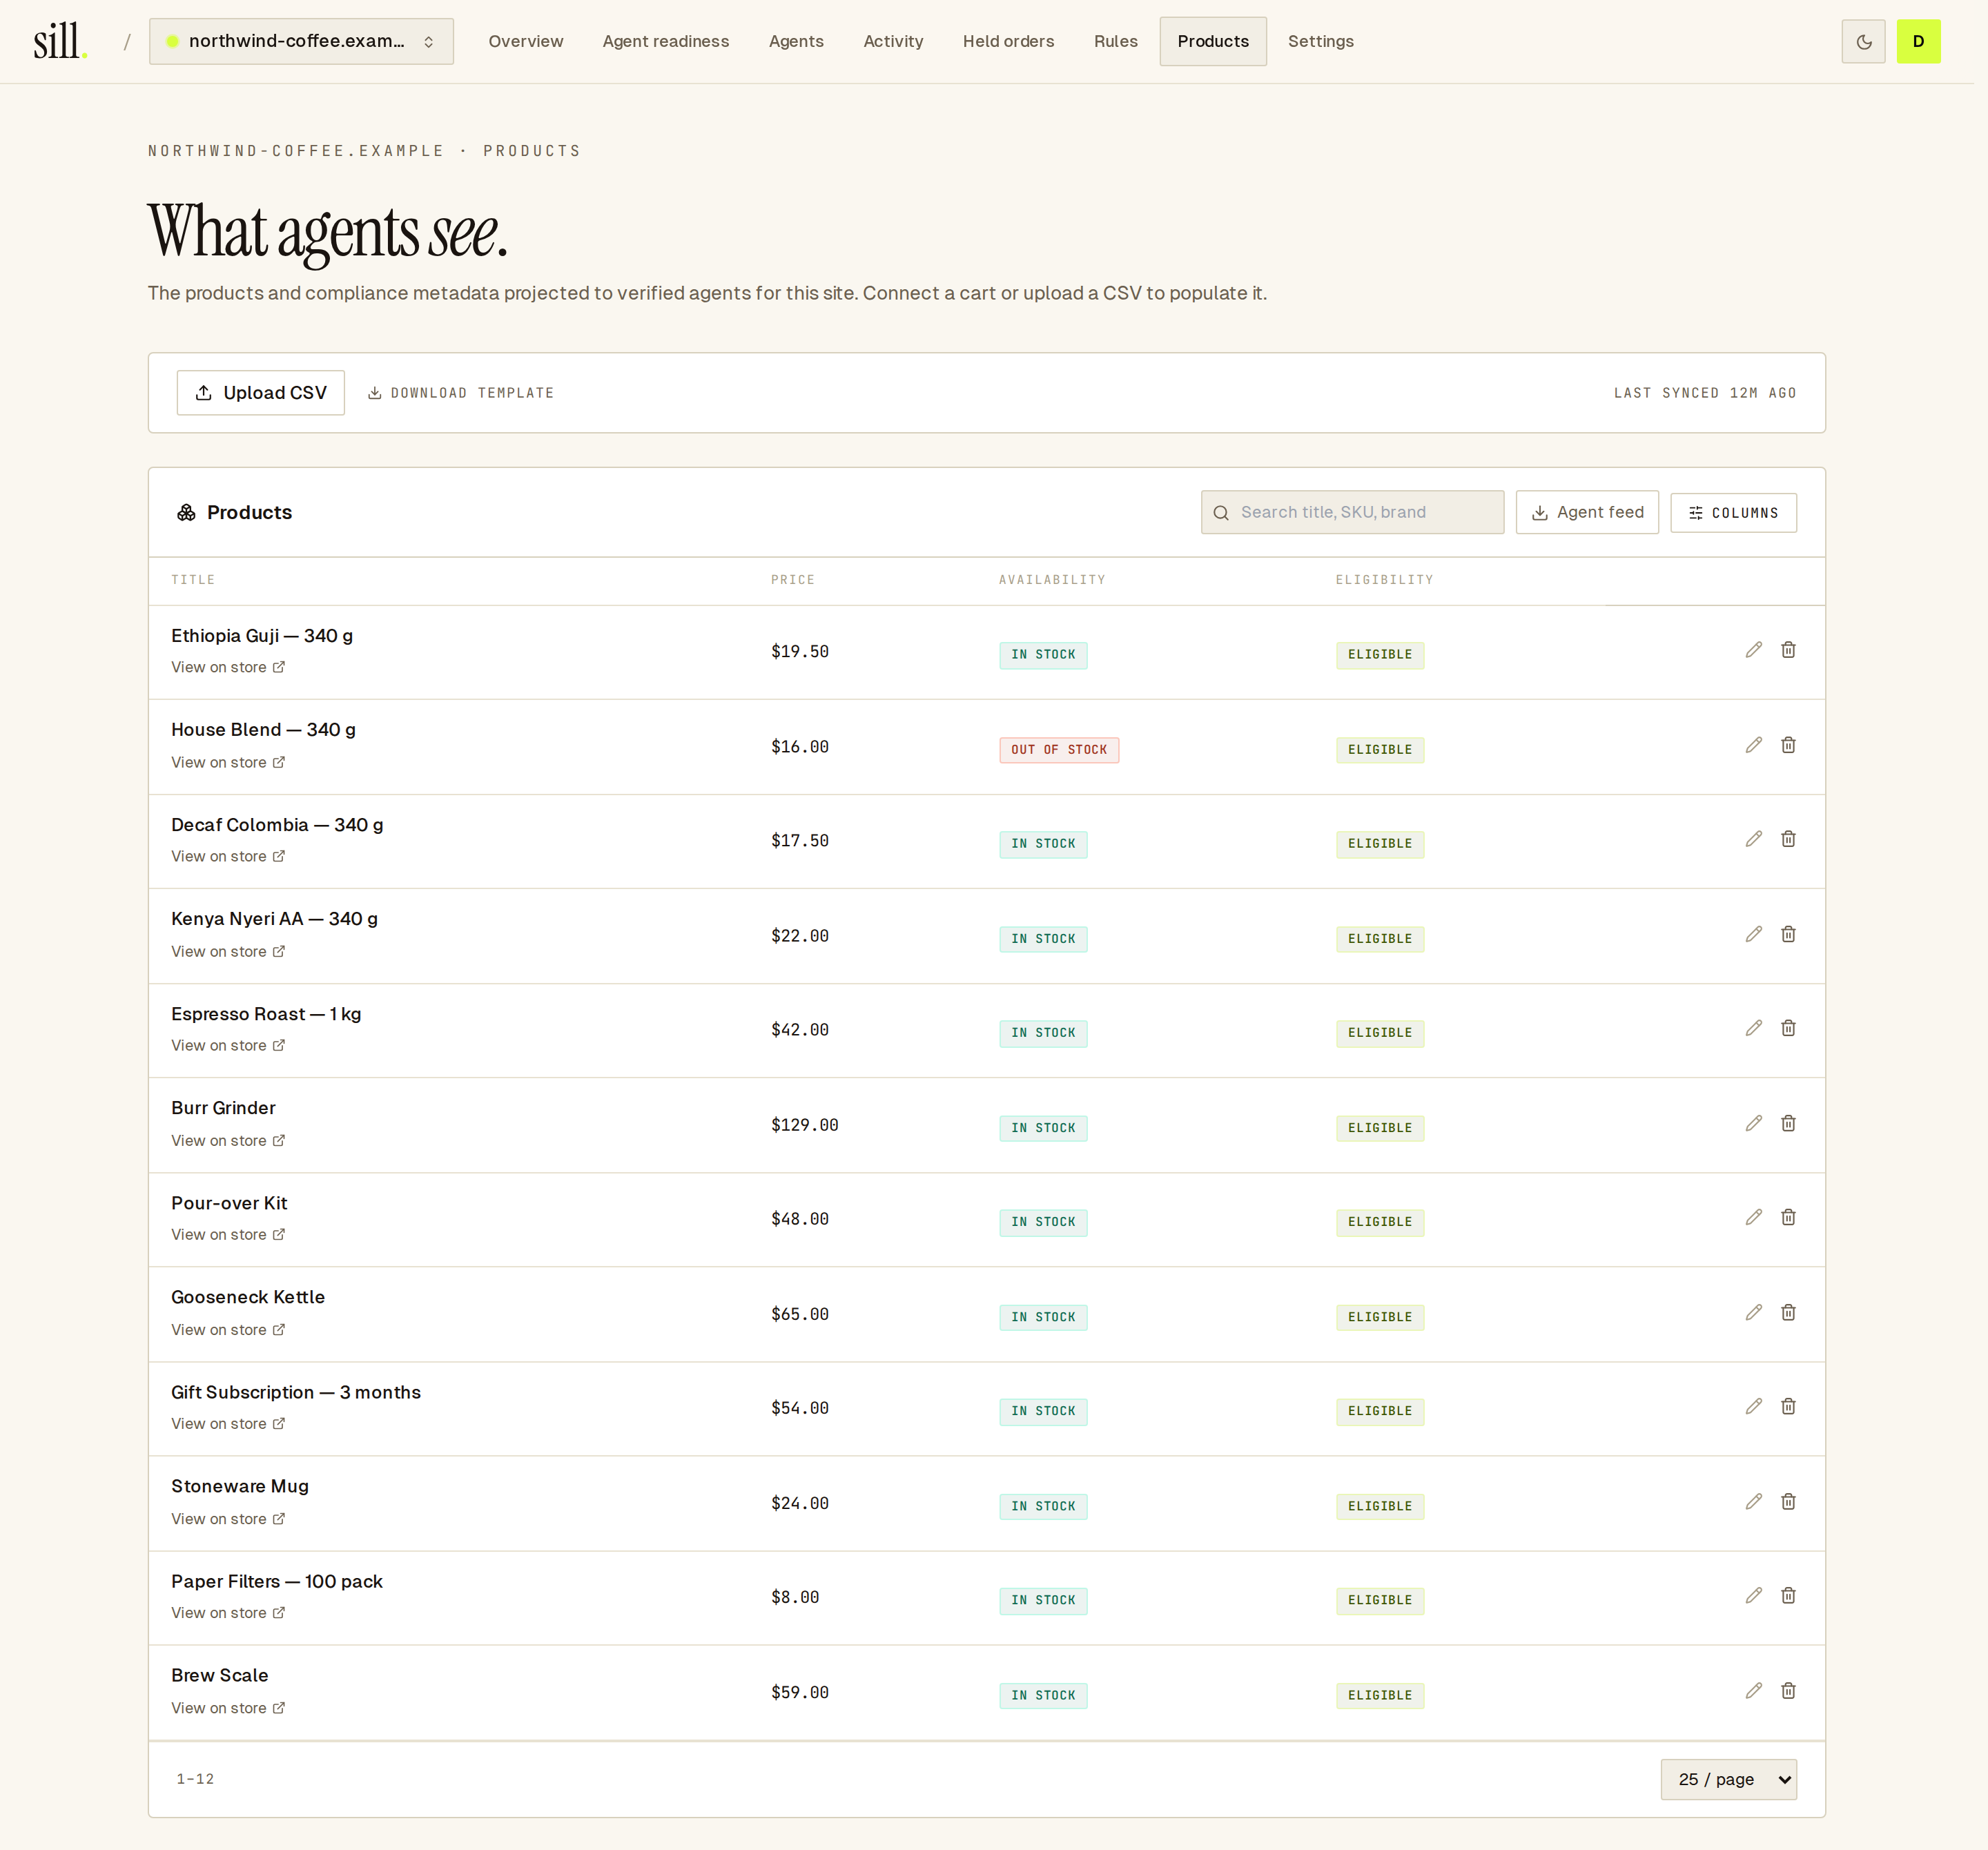Delete the Pour-over Kit product
1988x1850 pixels.
coord(1788,1217)
